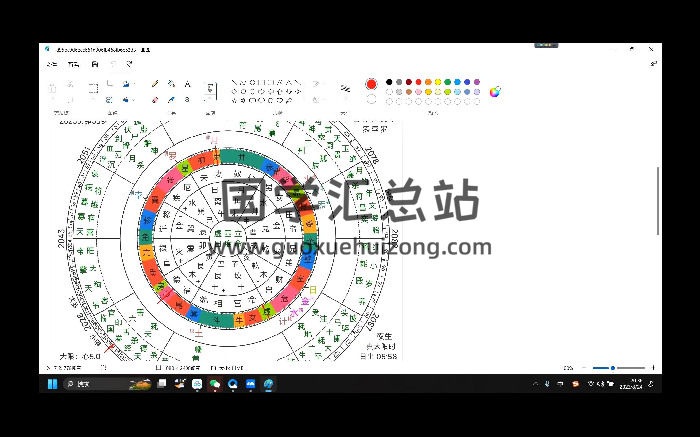Image resolution: width=700 pixels, height=437 pixels.
Task: Click the line Size thickness icon
Action: 345,88
